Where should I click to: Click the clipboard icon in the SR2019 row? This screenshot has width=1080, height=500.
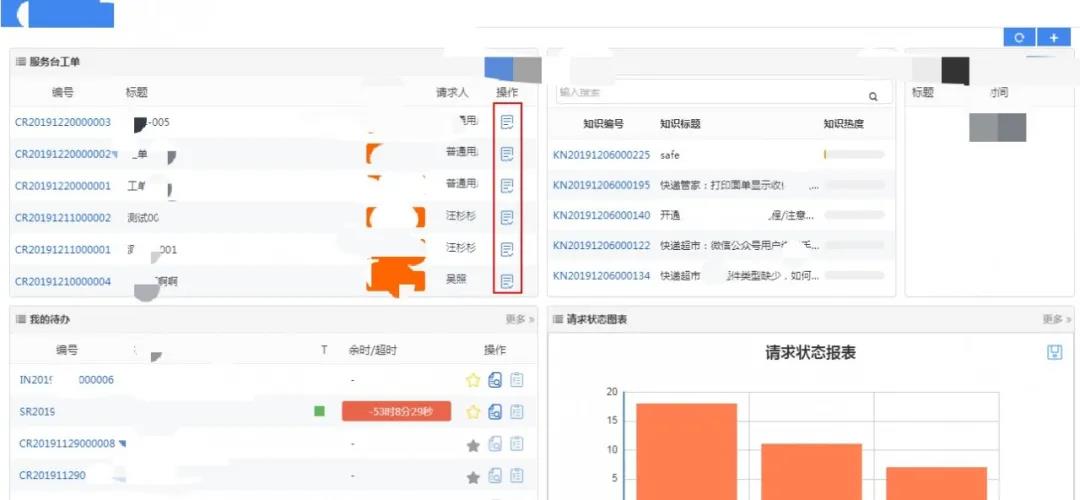[517, 412]
